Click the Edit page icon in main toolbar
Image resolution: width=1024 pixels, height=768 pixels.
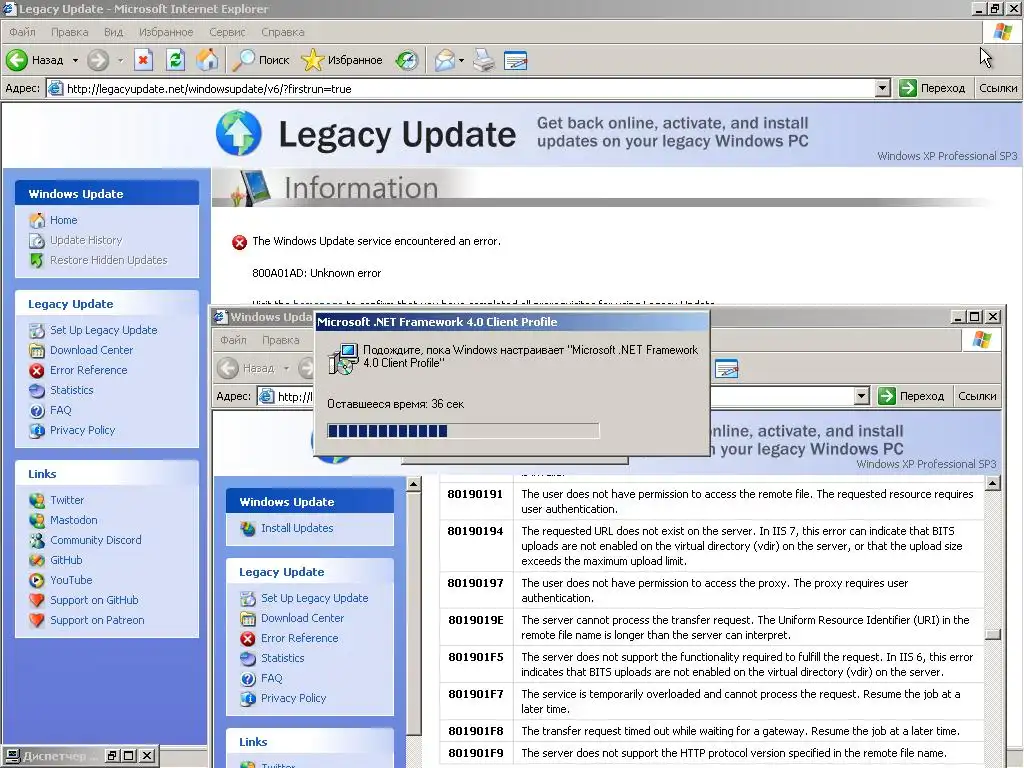point(515,60)
